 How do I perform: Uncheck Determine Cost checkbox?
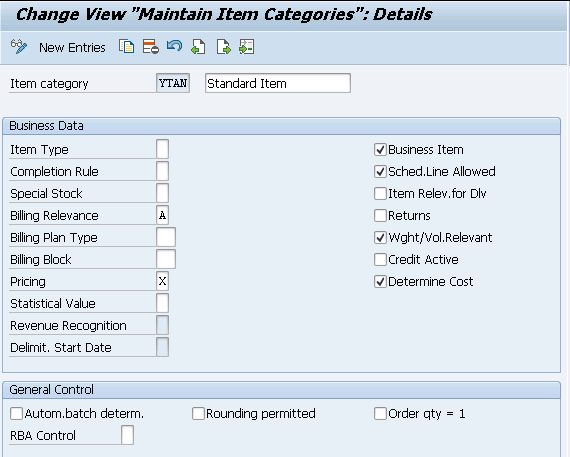tap(380, 281)
